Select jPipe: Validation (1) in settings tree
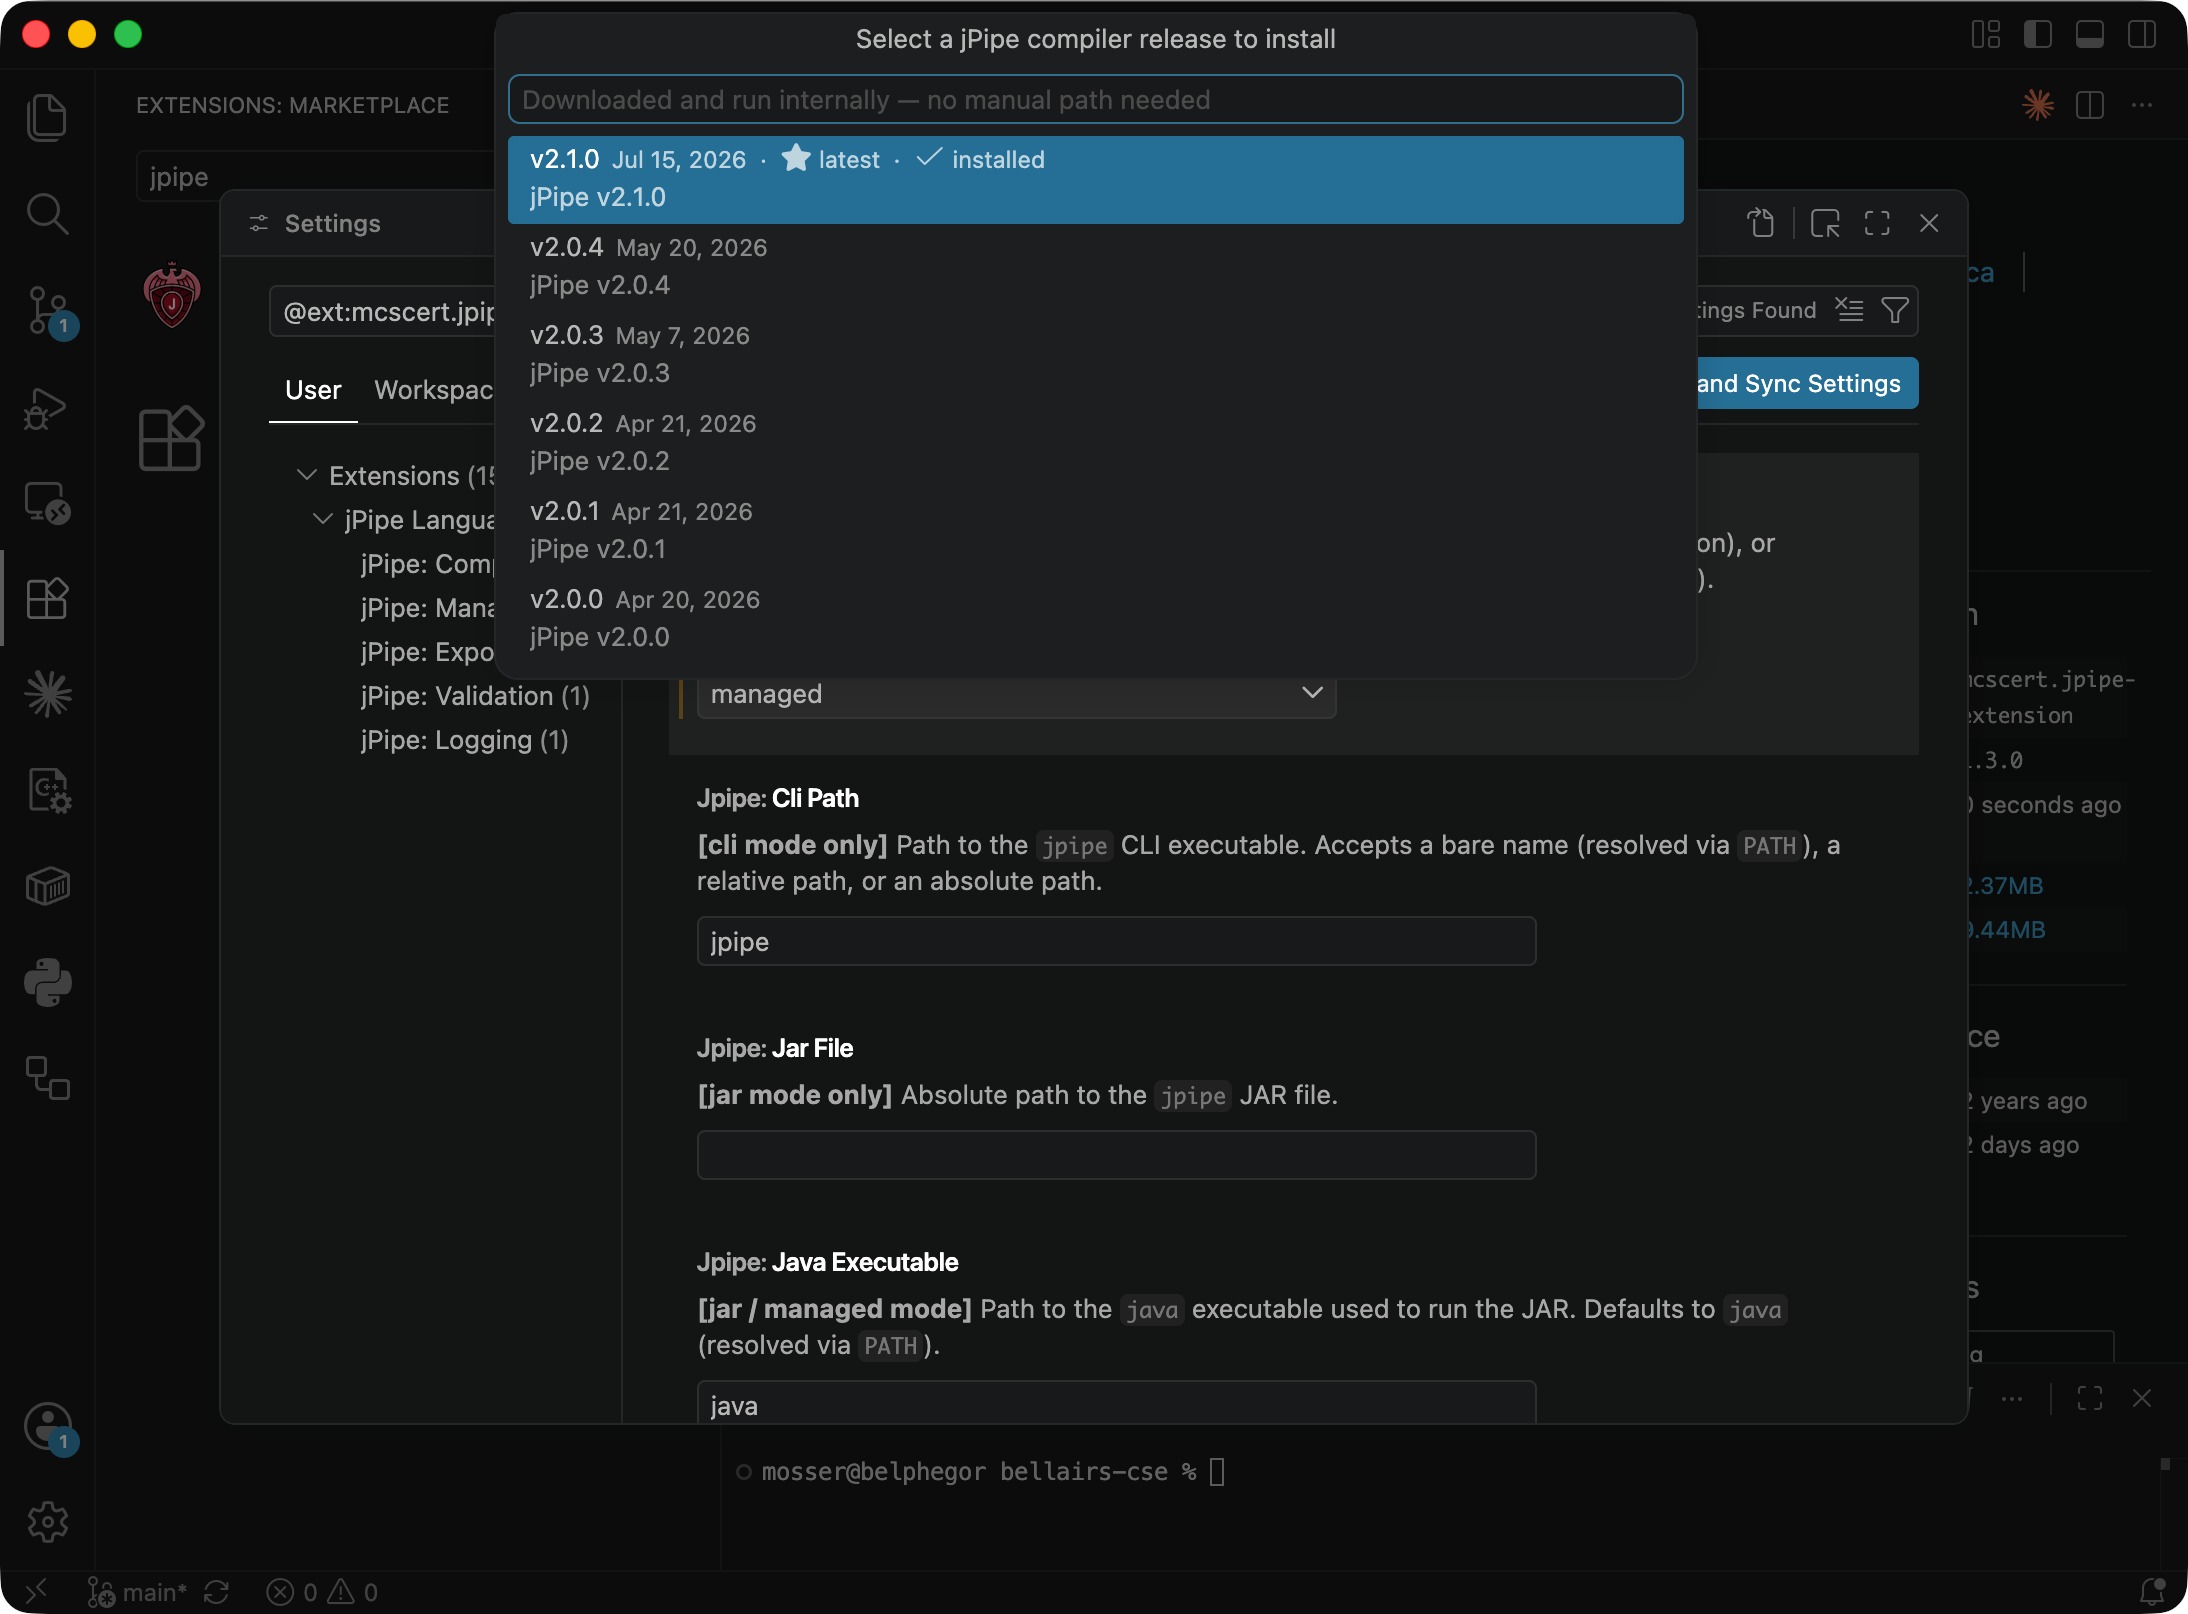This screenshot has height=1614, width=2188. pyautogui.click(x=475, y=696)
